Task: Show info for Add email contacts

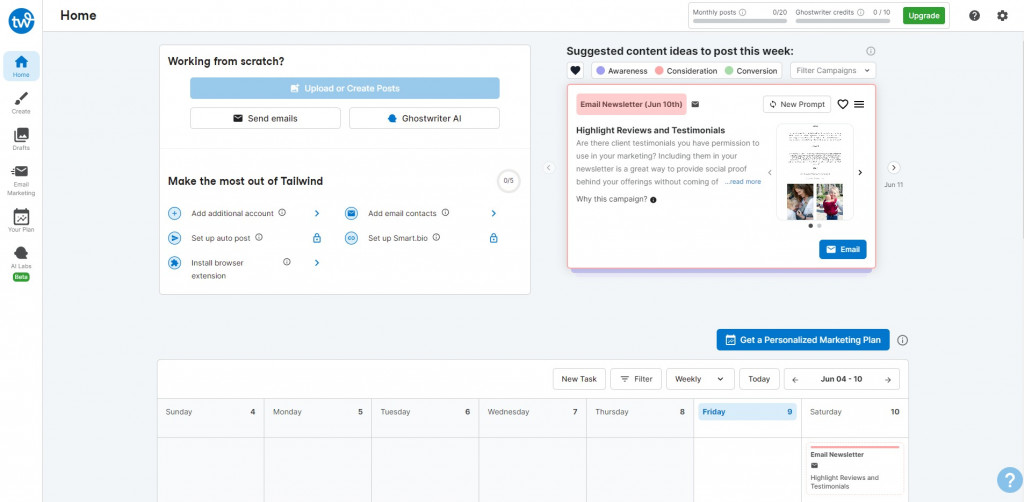Action: tap(445, 213)
